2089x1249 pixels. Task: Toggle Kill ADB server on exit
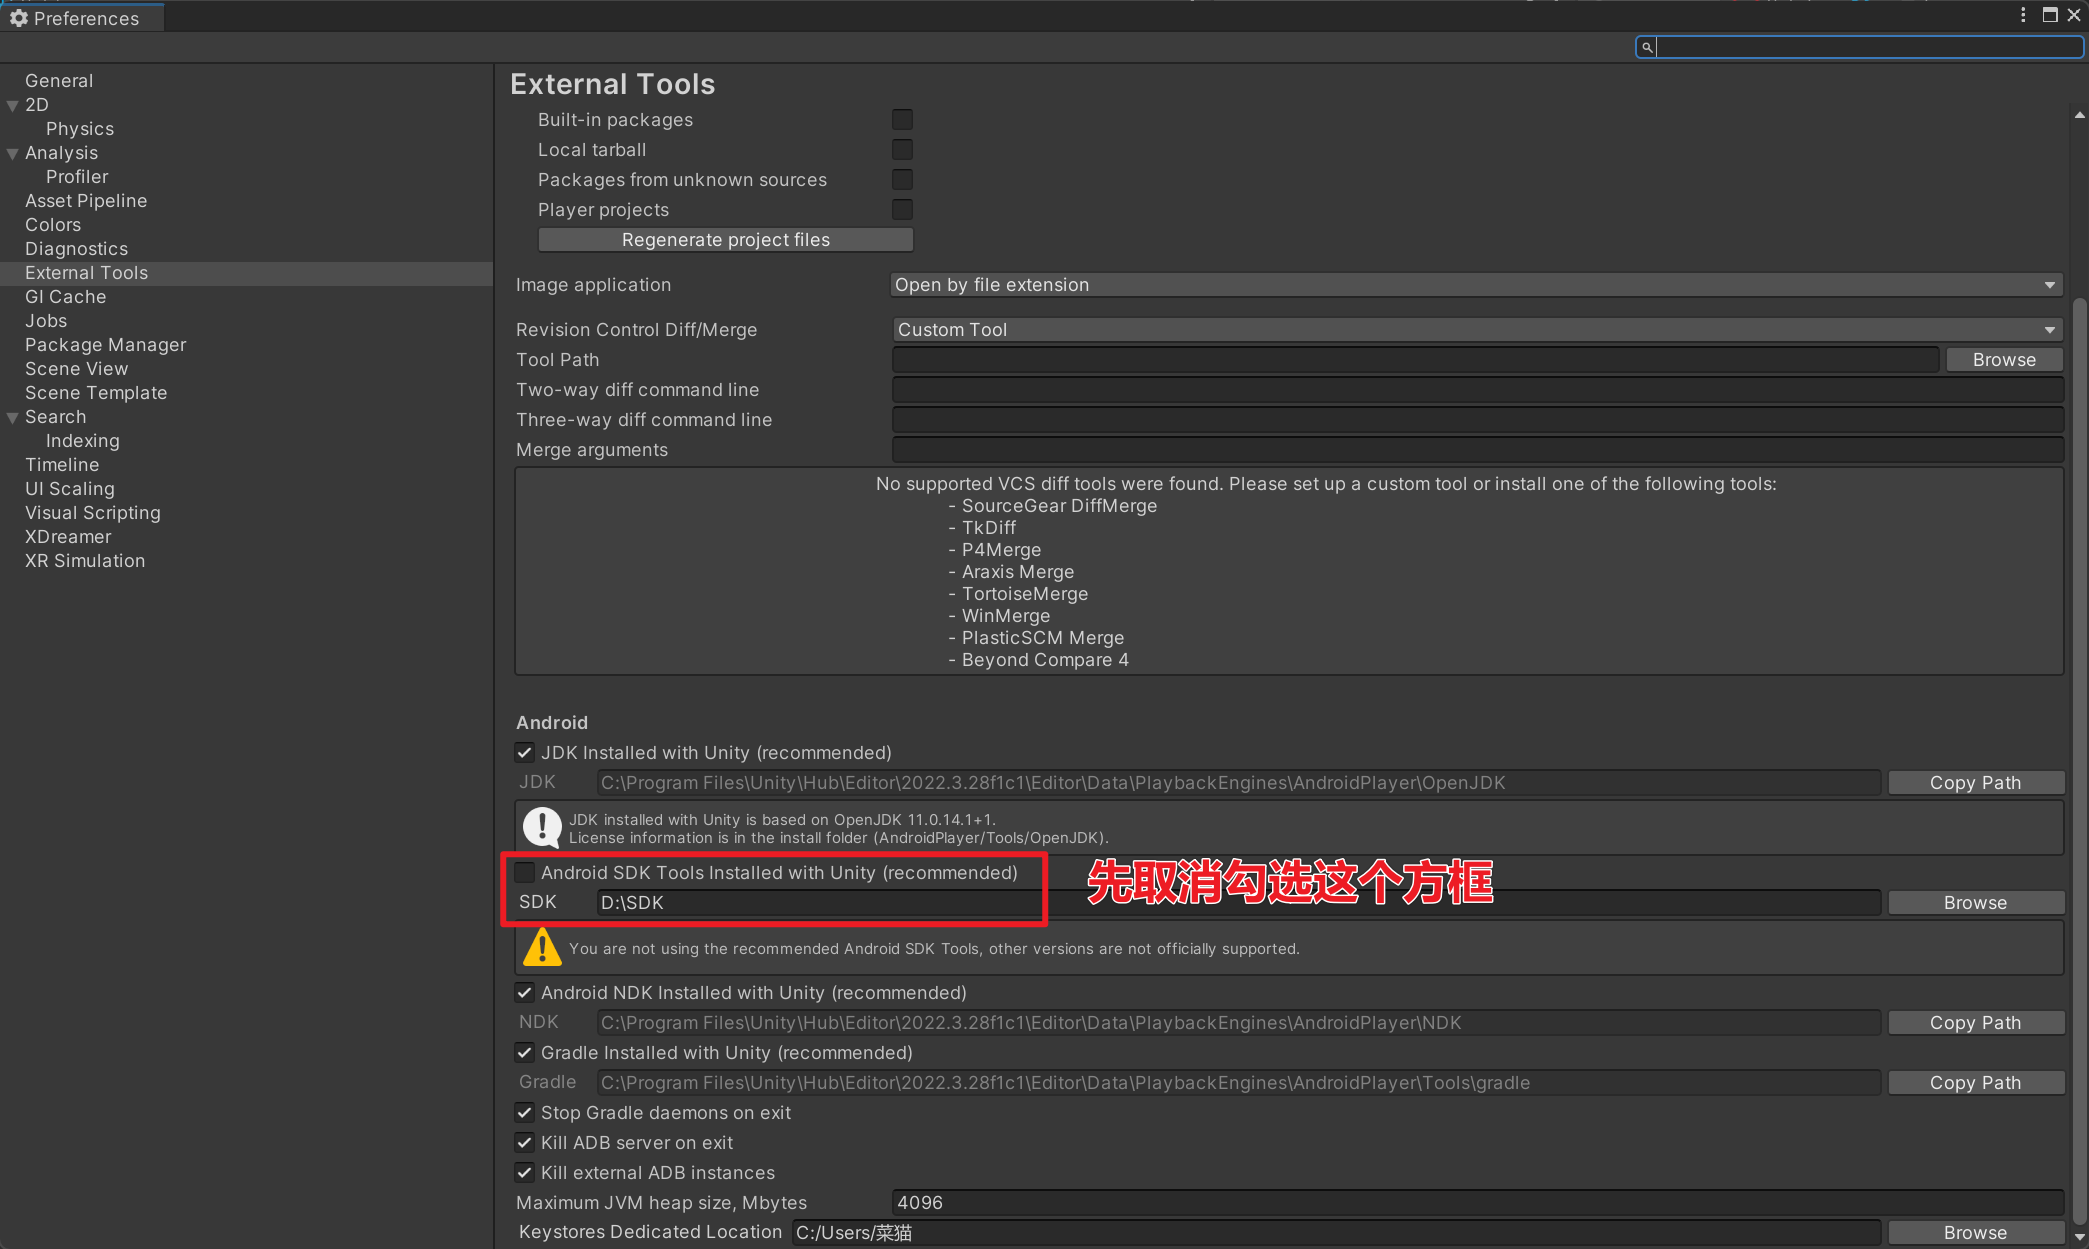(x=525, y=1142)
